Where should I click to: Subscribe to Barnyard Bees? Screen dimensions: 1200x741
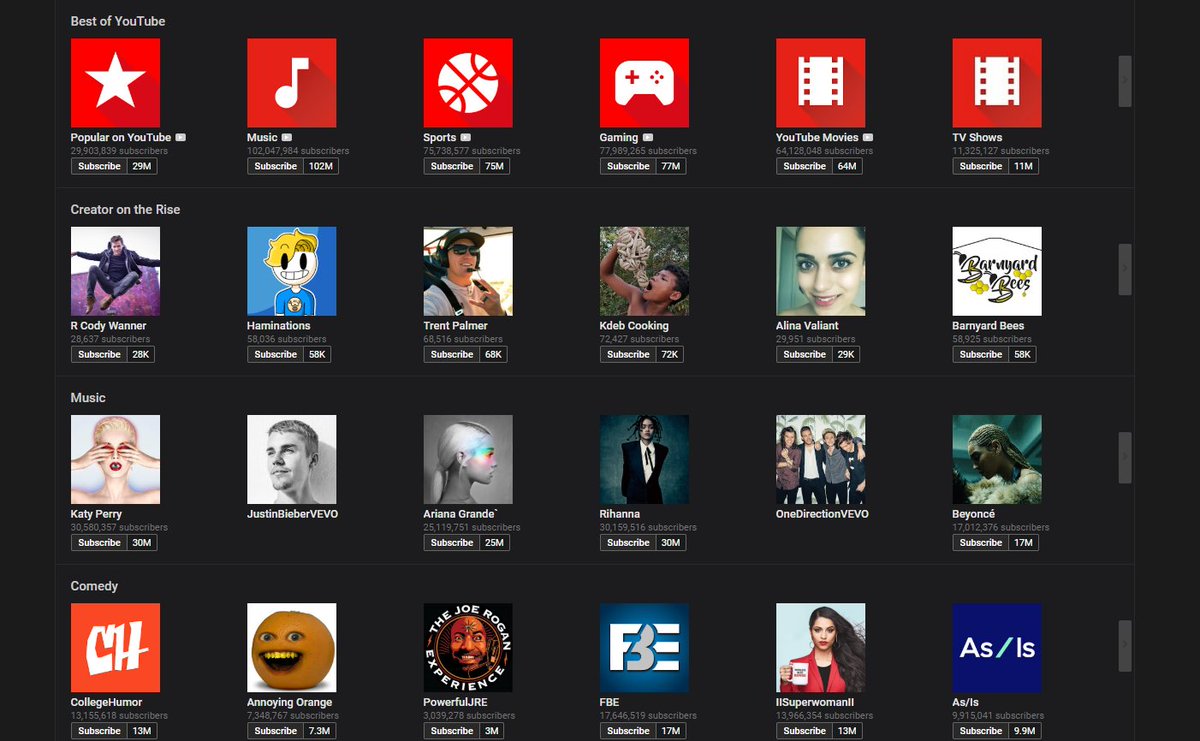tap(981, 354)
